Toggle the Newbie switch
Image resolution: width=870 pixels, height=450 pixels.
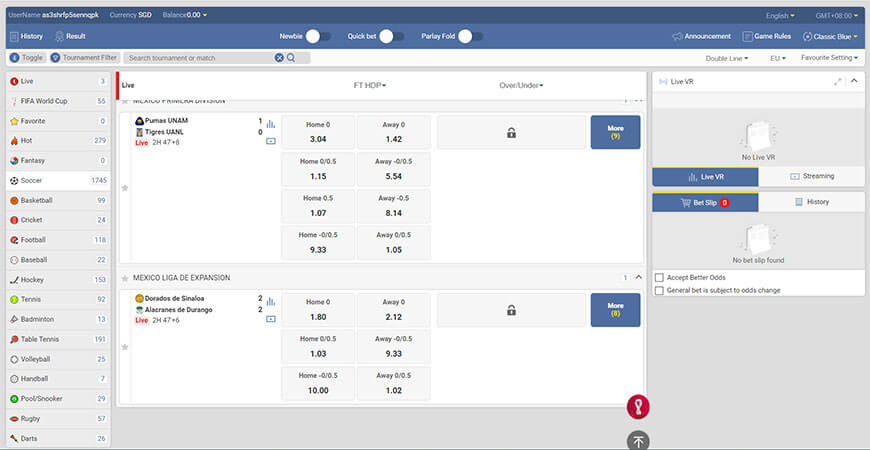pos(318,37)
